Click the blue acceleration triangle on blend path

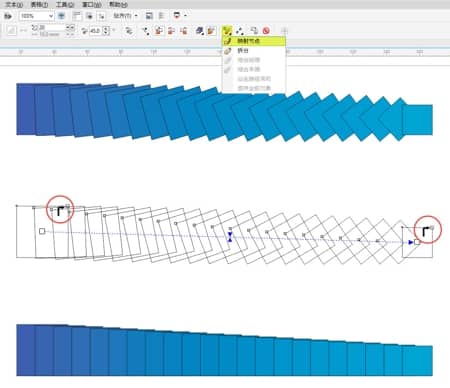tap(230, 237)
